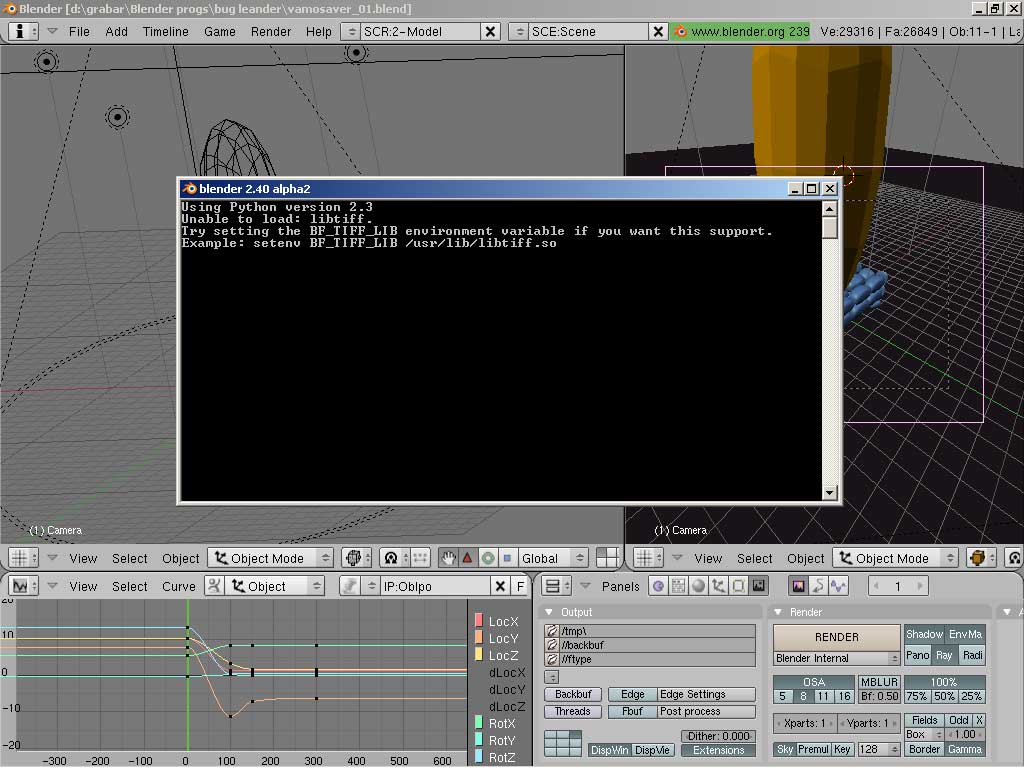Open the File menu
Screen dimensions: 1024x768
79,31
